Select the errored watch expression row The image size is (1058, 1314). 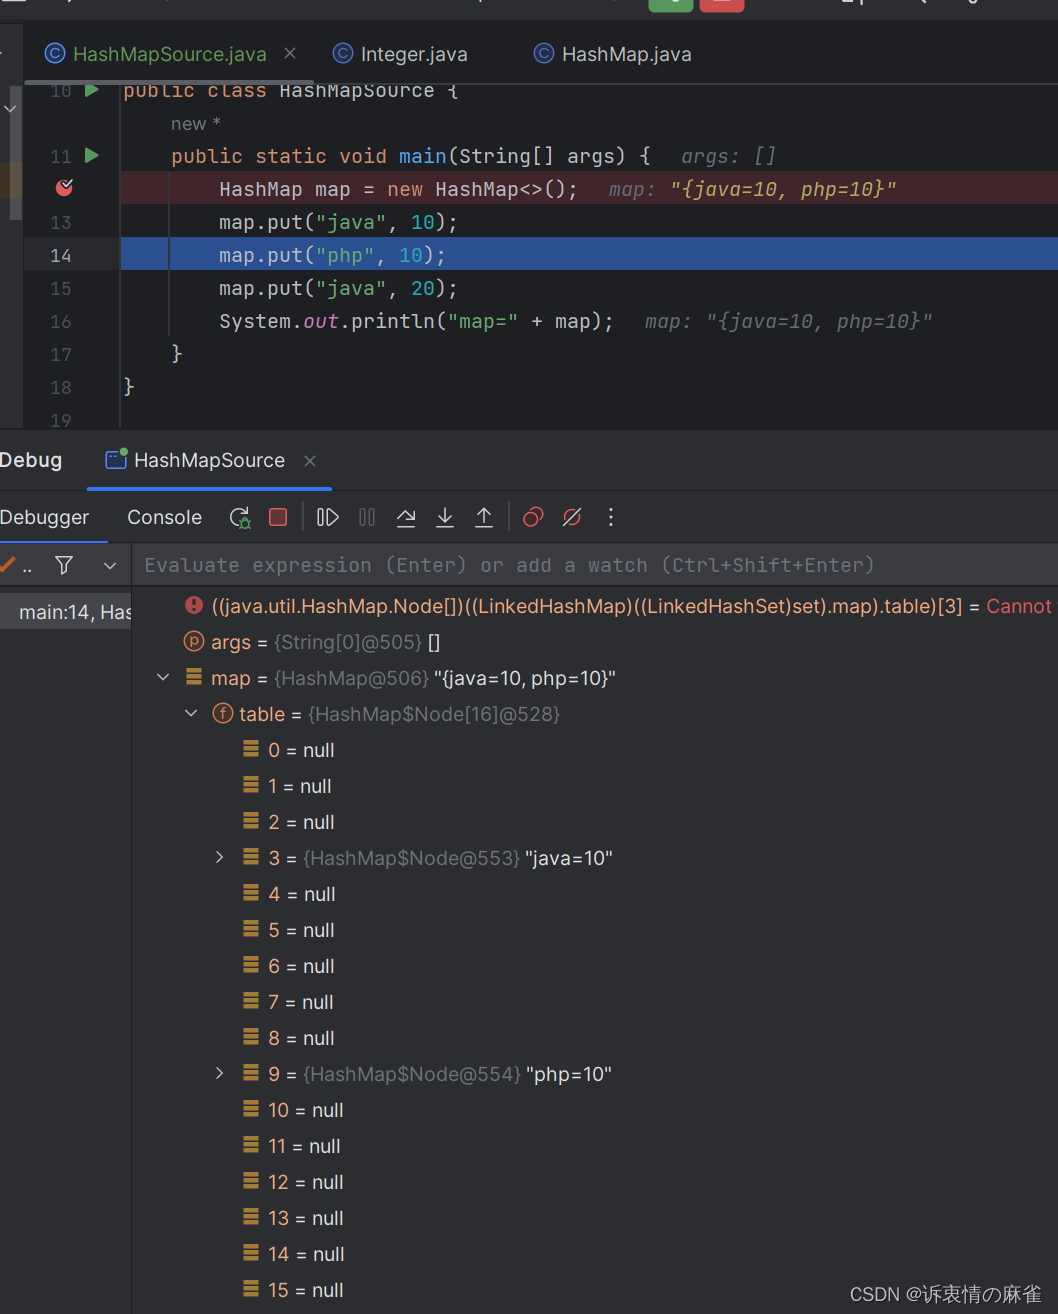595,606
